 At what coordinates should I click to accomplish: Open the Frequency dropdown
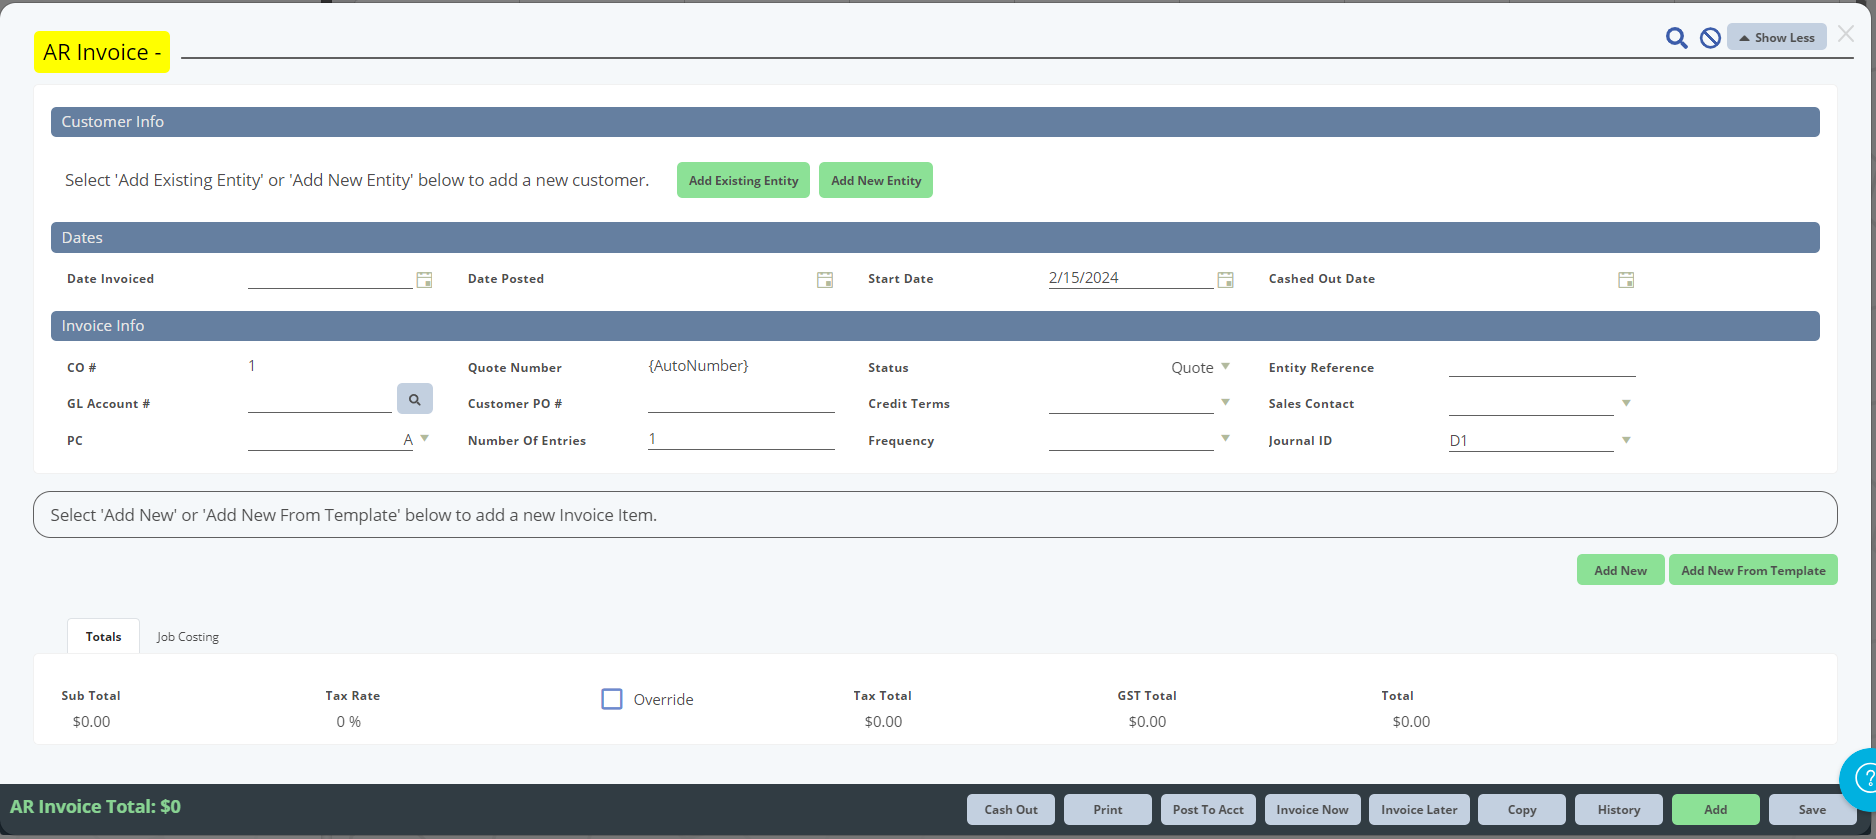coord(1226,439)
